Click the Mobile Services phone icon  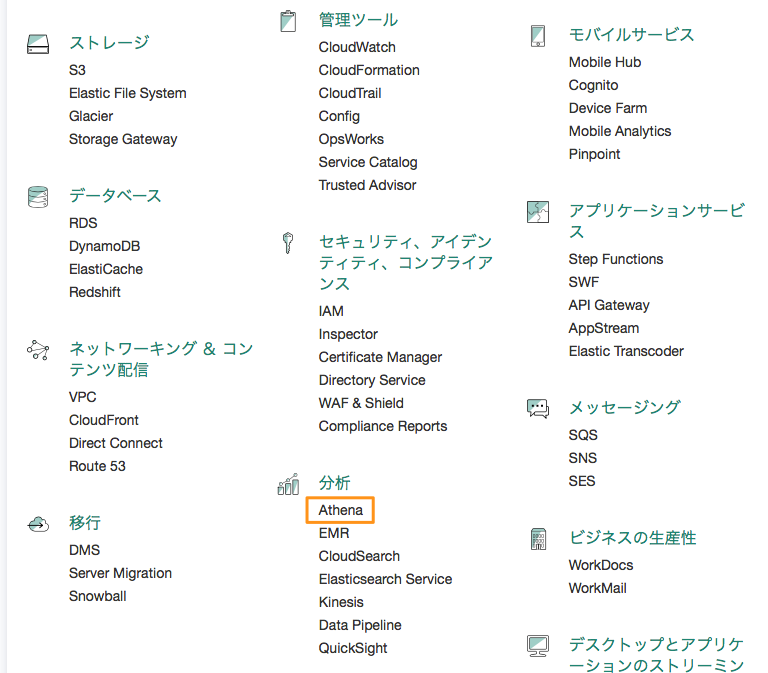[x=538, y=36]
